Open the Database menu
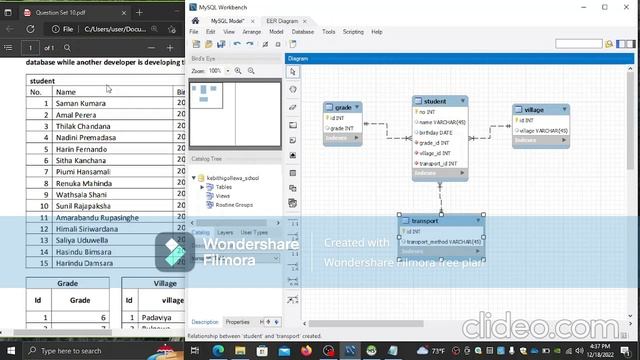Viewport: 640px width, 360px height. coord(303,32)
